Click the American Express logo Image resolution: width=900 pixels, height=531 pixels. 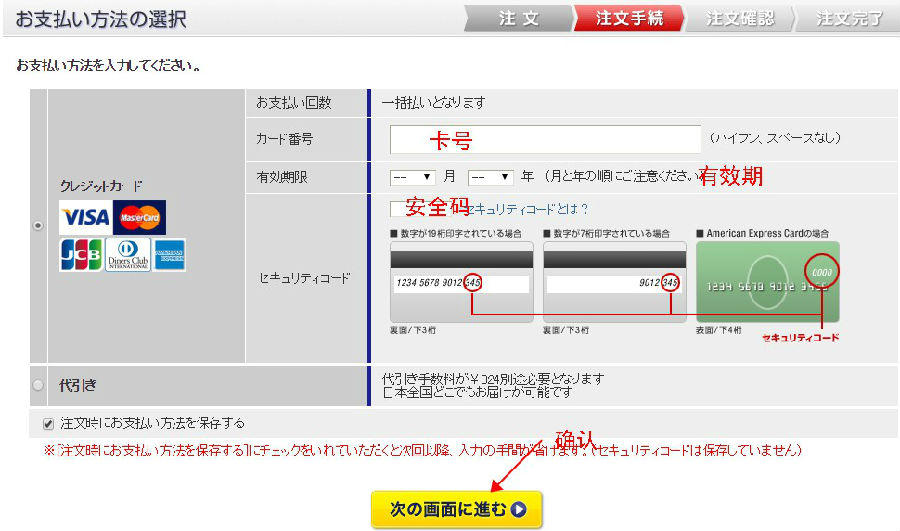tap(170, 254)
